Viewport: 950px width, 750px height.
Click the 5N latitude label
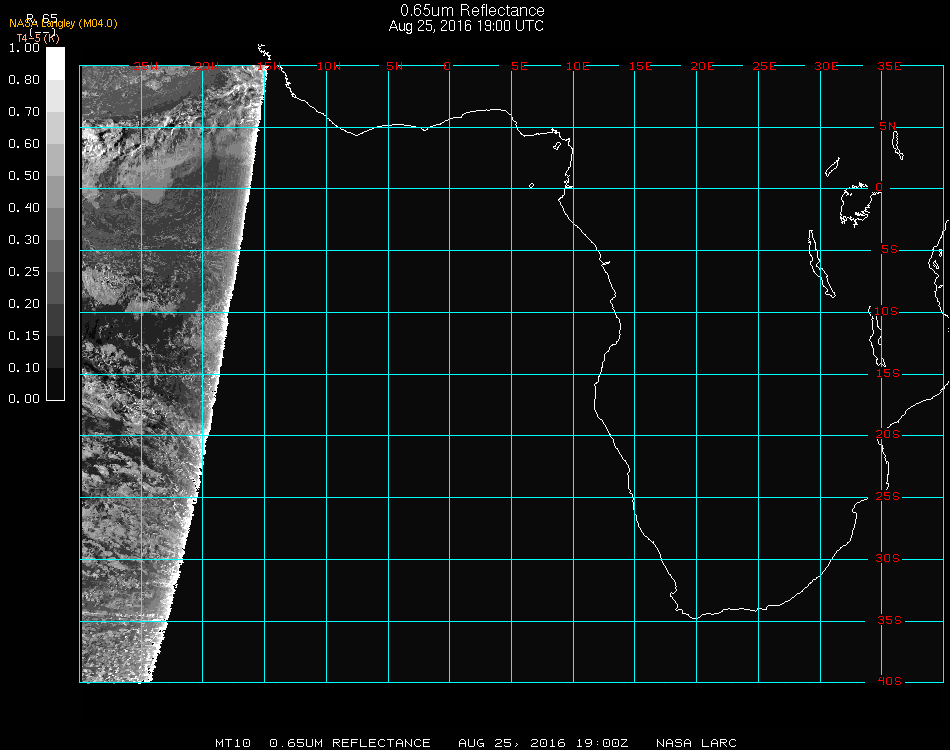(x=888, y=127)
